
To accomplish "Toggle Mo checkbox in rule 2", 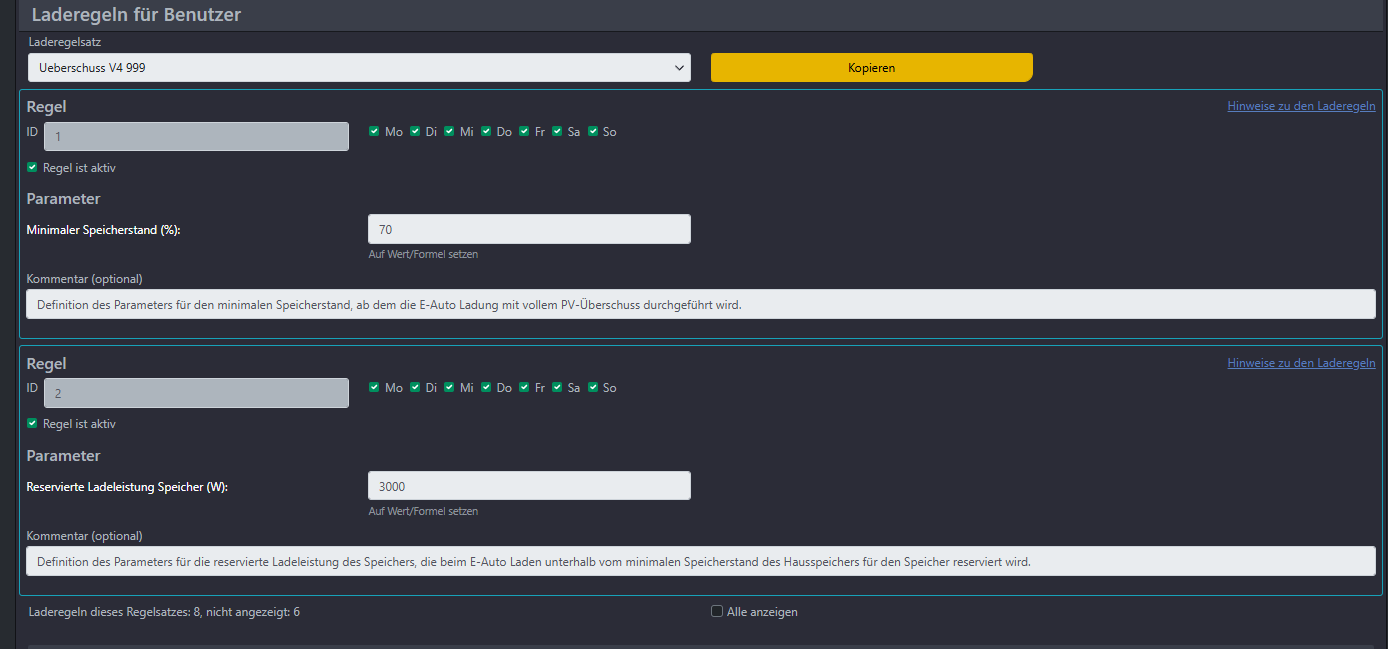I will tap(374, 387).
